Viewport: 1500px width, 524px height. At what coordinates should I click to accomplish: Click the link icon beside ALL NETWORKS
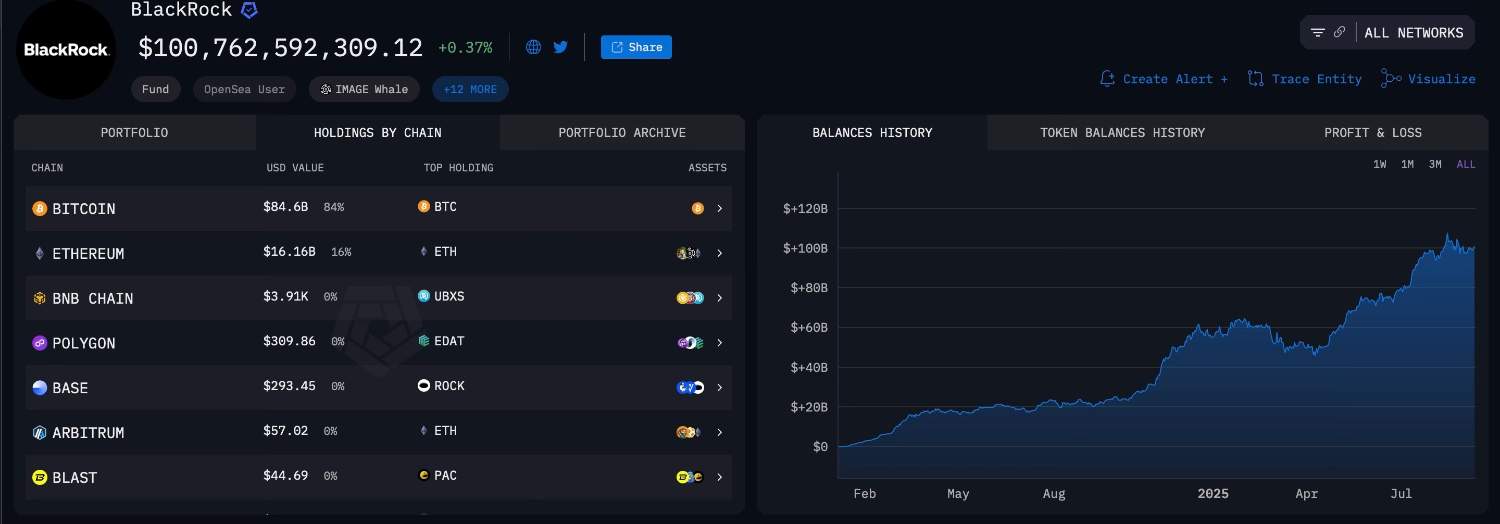point(1340,33)
